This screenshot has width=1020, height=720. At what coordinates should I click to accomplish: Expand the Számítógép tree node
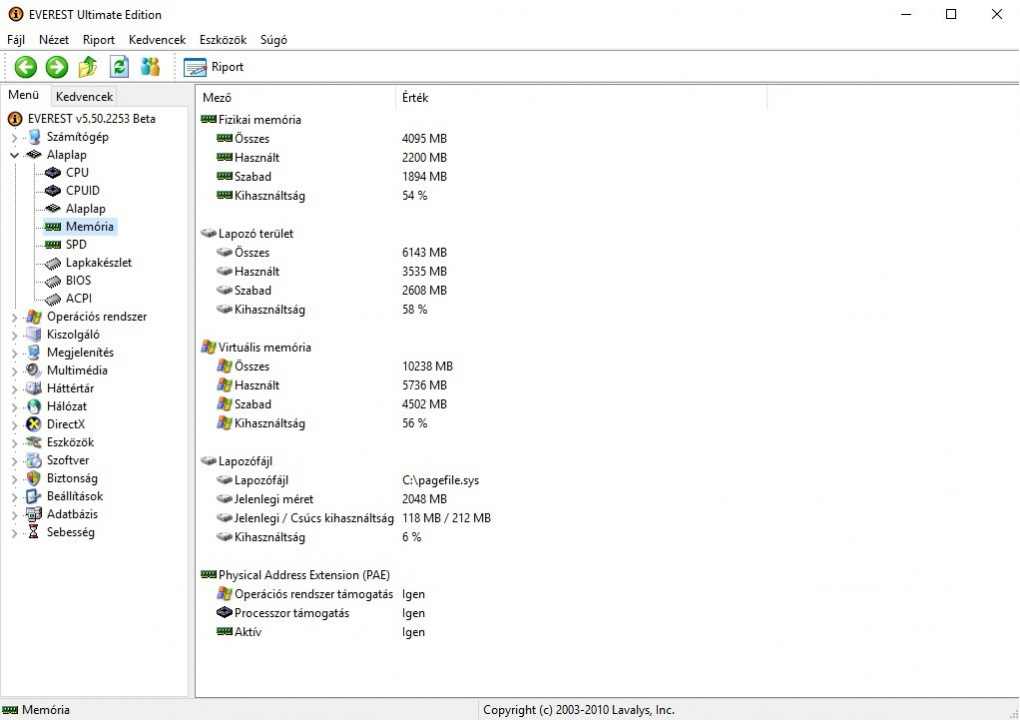tap(14, 137)
